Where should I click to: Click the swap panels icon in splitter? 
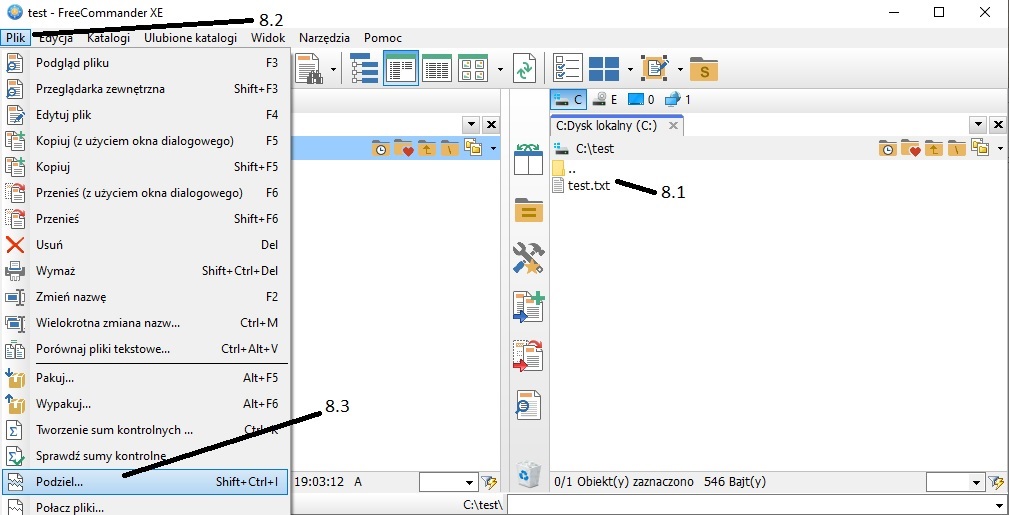coord(528,160)
